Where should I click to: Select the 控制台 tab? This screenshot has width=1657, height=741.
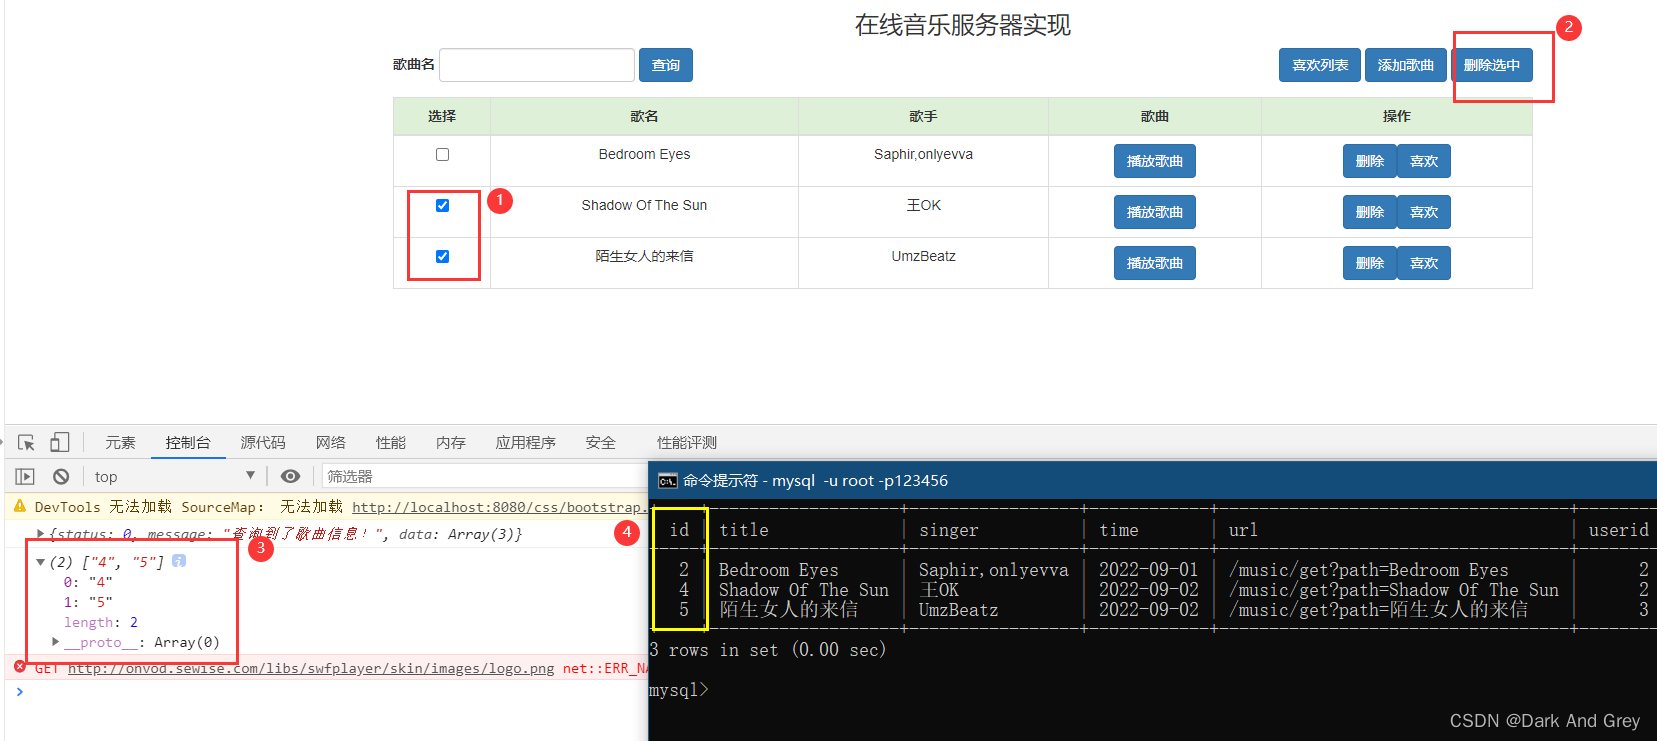point(188,442)
